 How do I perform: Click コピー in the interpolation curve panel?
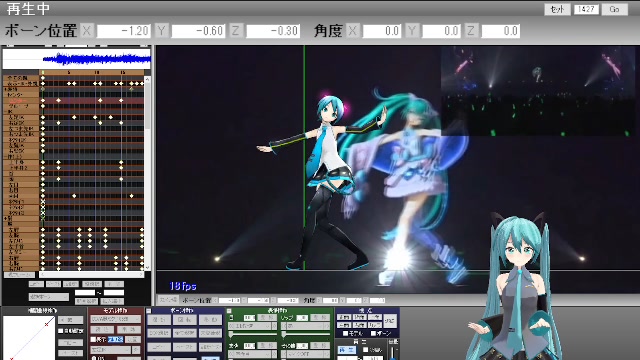71,342
